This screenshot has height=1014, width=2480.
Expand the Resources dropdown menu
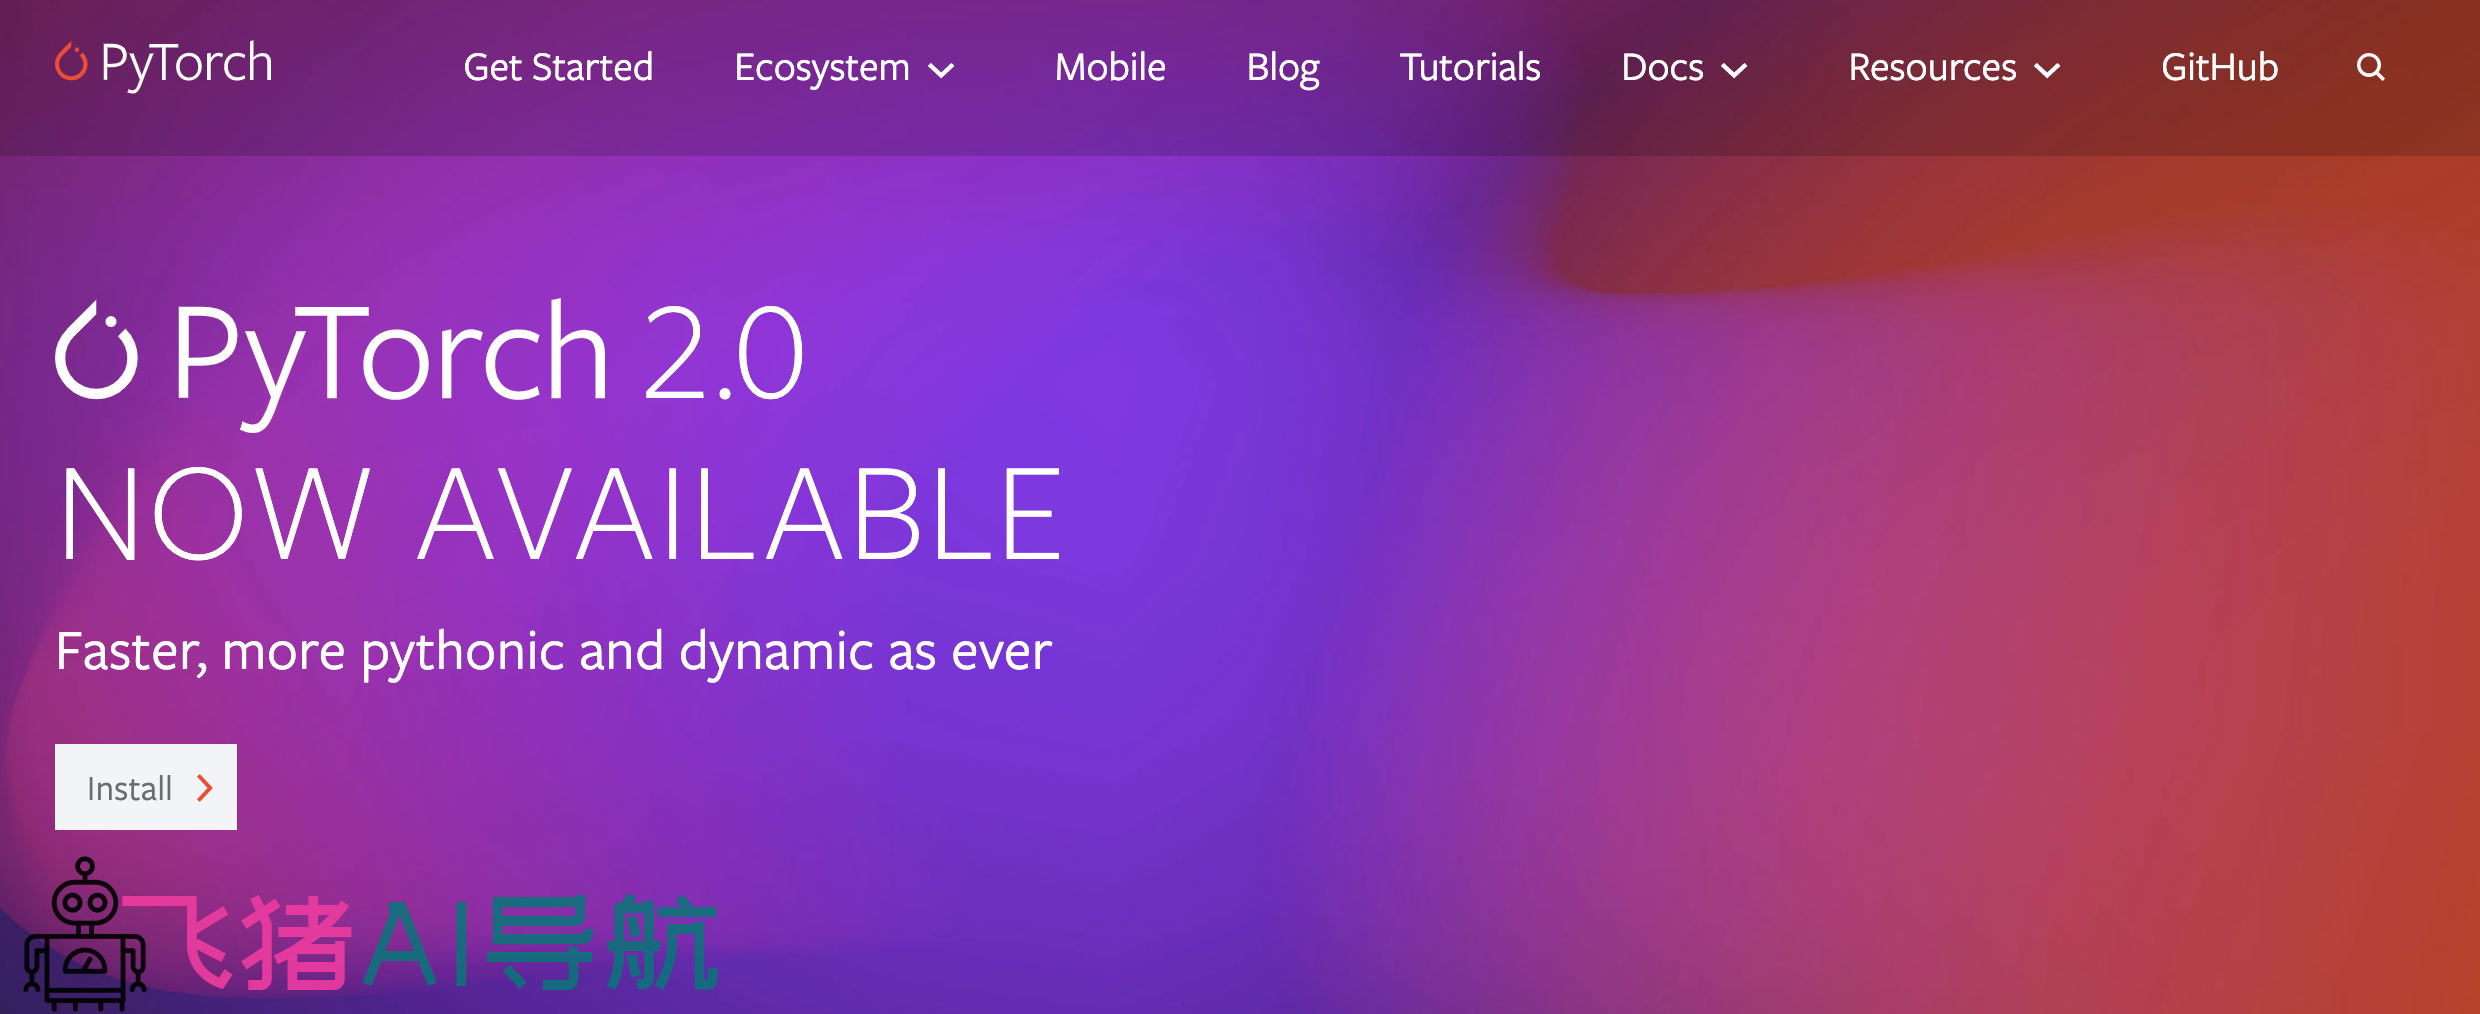coord(1955,68)
